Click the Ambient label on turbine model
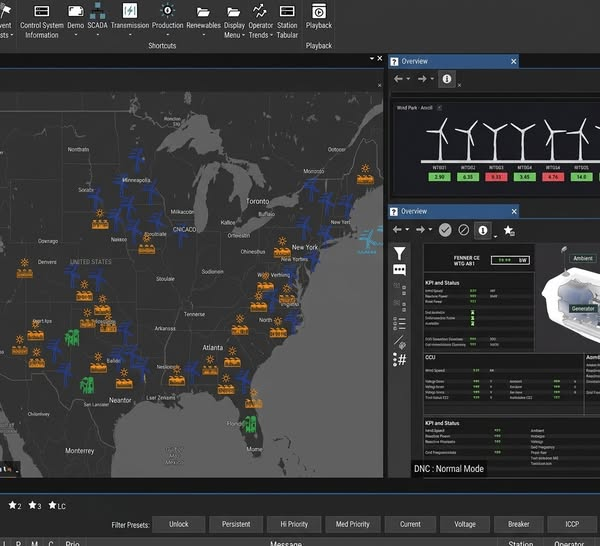600x546 pixels. coord(583,259)
